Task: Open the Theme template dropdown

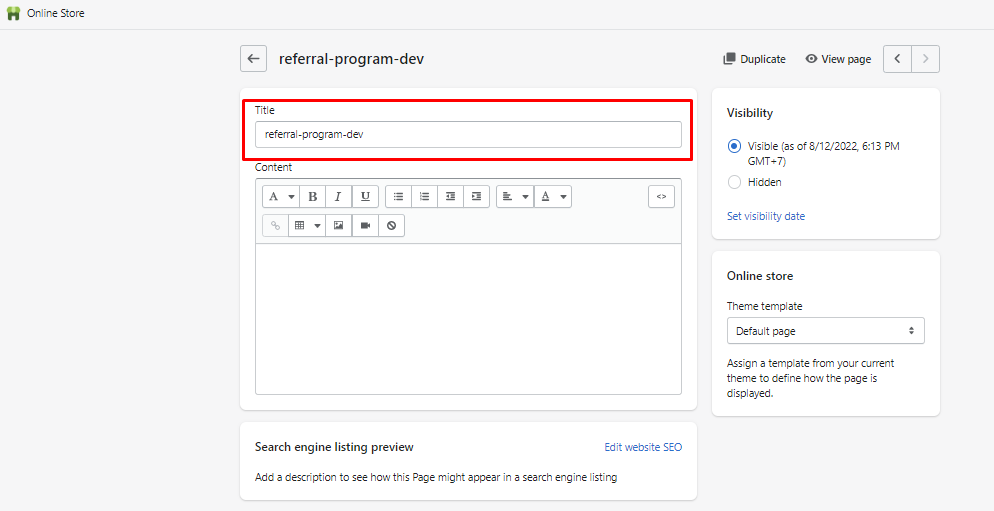Action: click(x=825, y=331)
